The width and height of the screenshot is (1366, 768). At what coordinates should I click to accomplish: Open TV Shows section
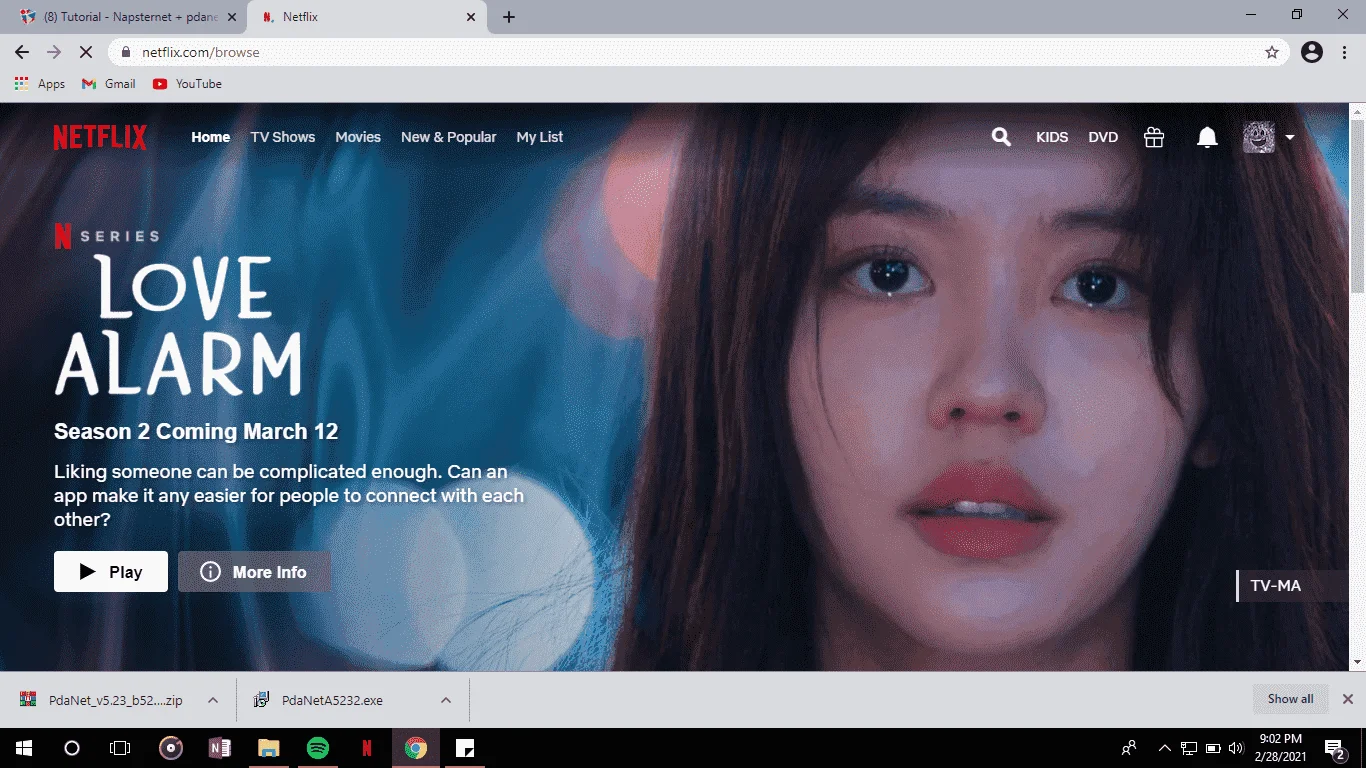pyautogui.click(x=283, y=137)
